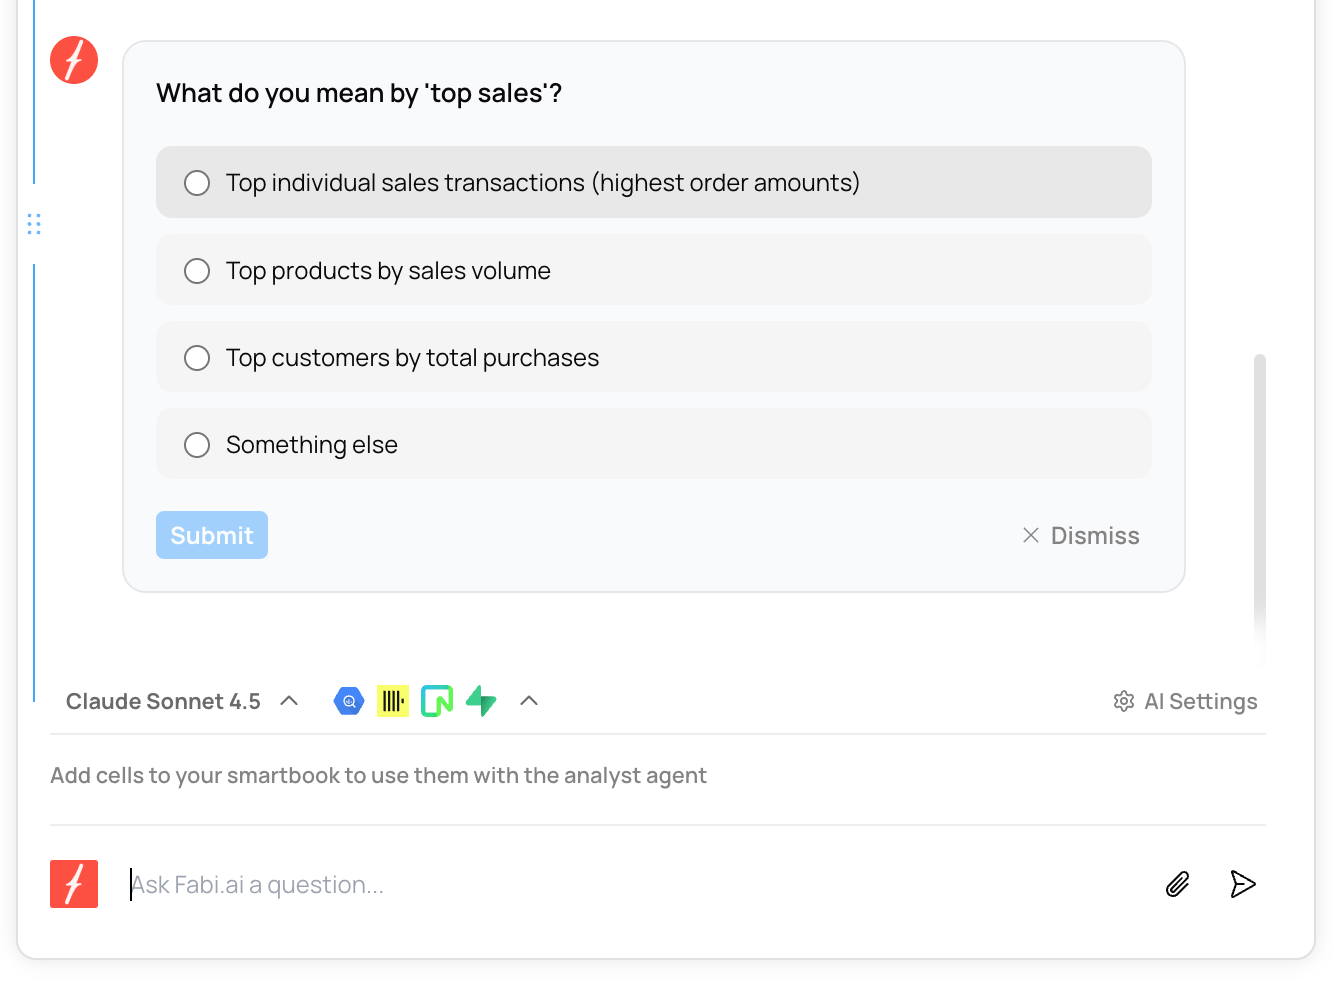This screenshot has height=986, width=1334.
Task: Click the BigQuery data source icon
Action: click(x=349, y=701)
